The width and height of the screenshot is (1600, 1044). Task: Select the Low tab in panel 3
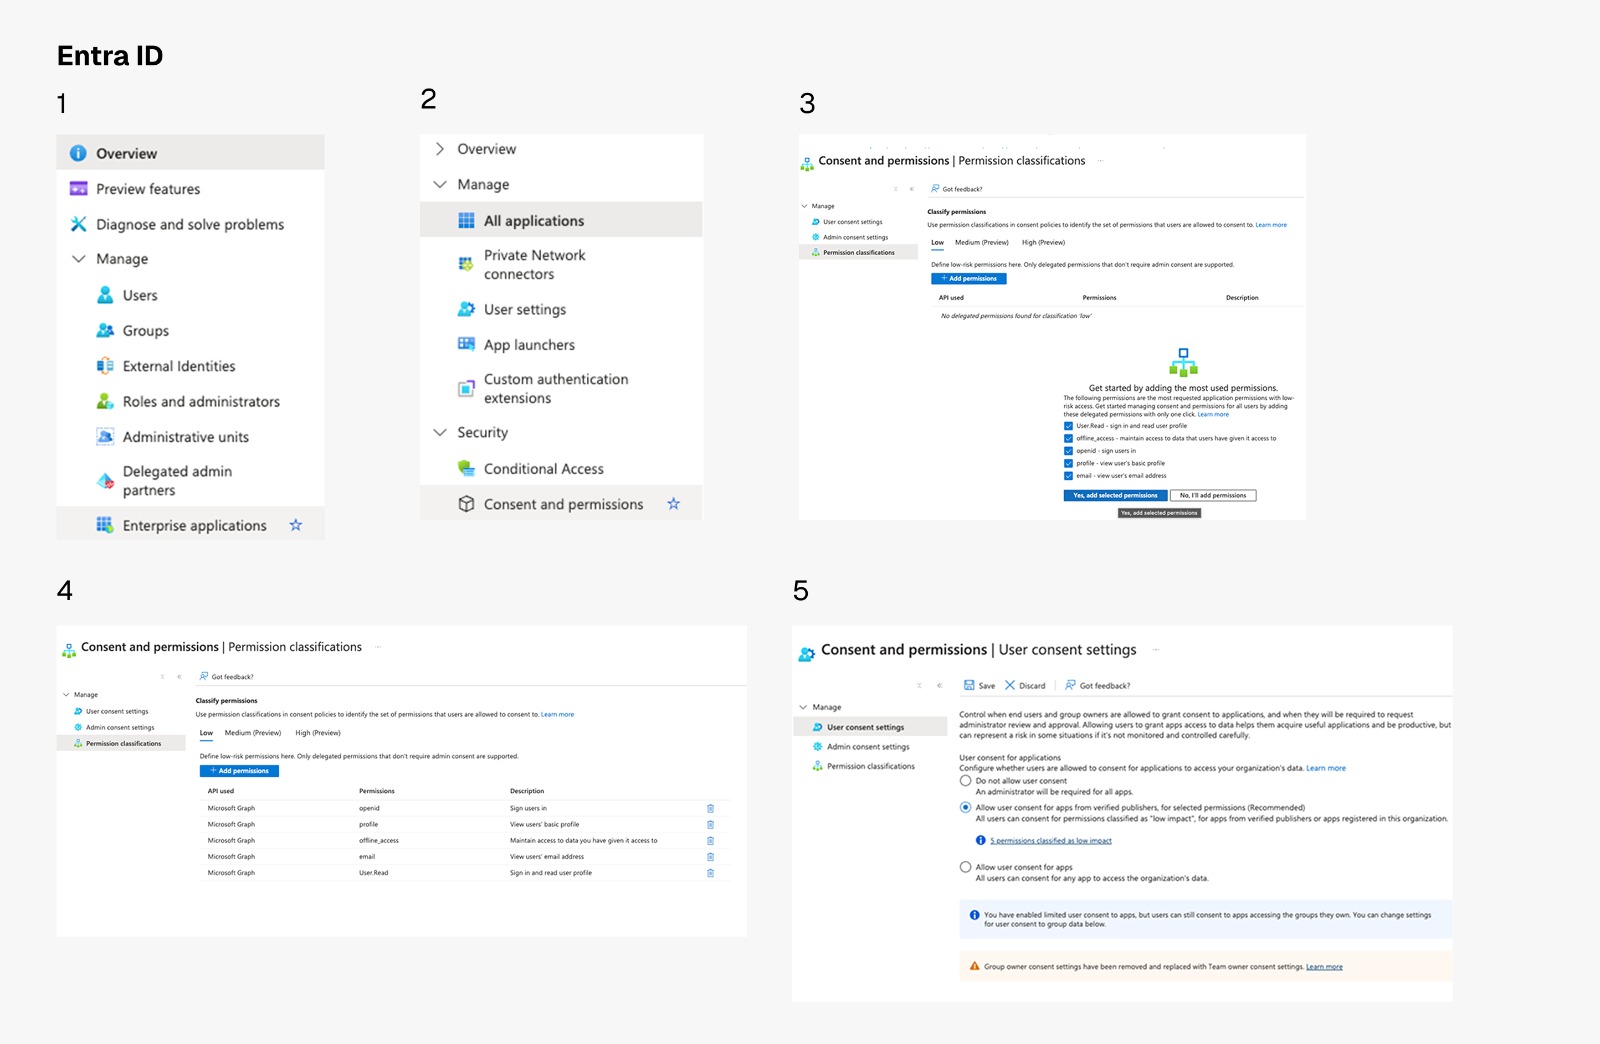pyautogui.click(x=938, y=242)
